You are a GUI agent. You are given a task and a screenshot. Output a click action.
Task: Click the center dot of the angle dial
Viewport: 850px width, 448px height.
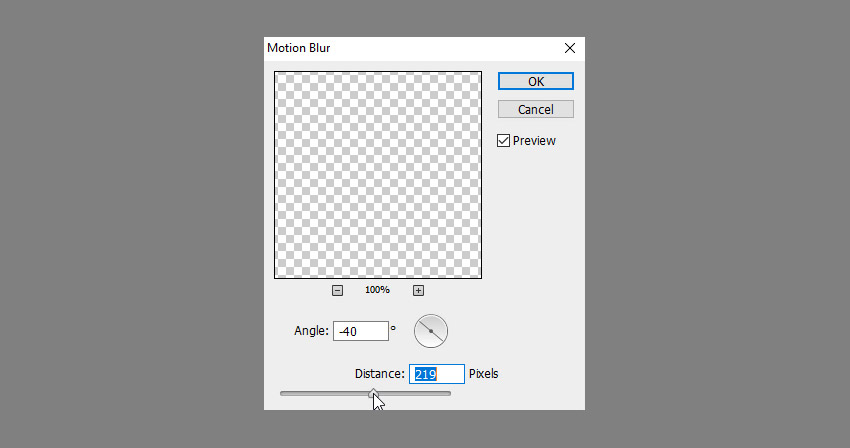(x=431, y=331)
